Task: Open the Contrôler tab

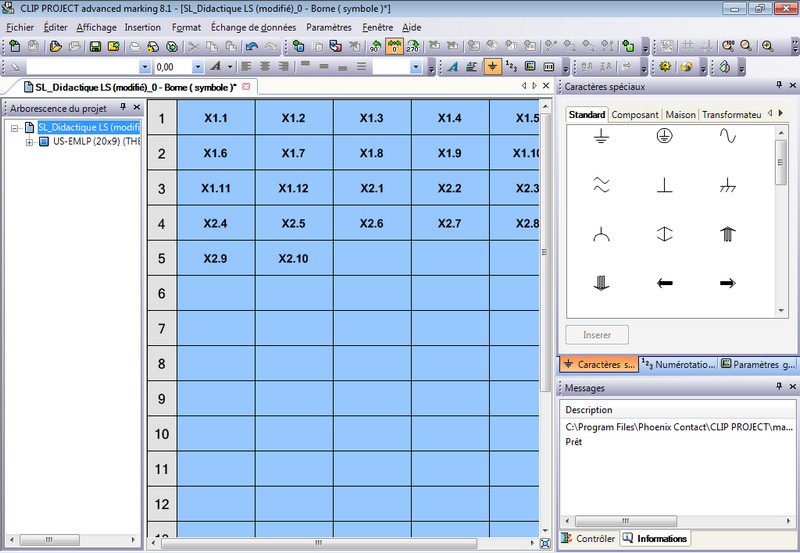Action: click(x=589, y=538)
